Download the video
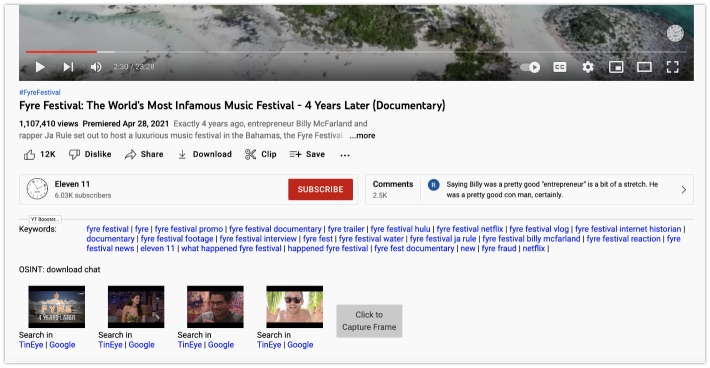This screenshot has height=368, width=710. point(204,154)
